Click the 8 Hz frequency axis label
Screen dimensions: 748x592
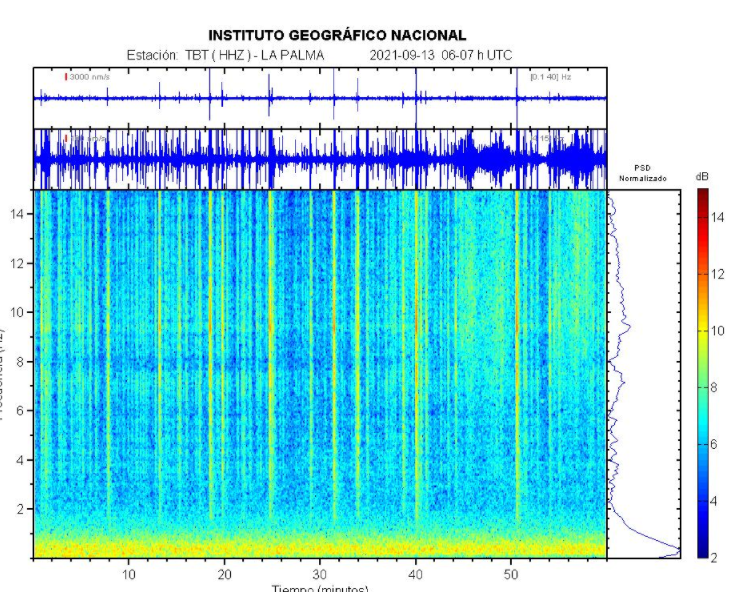[19, 362]
